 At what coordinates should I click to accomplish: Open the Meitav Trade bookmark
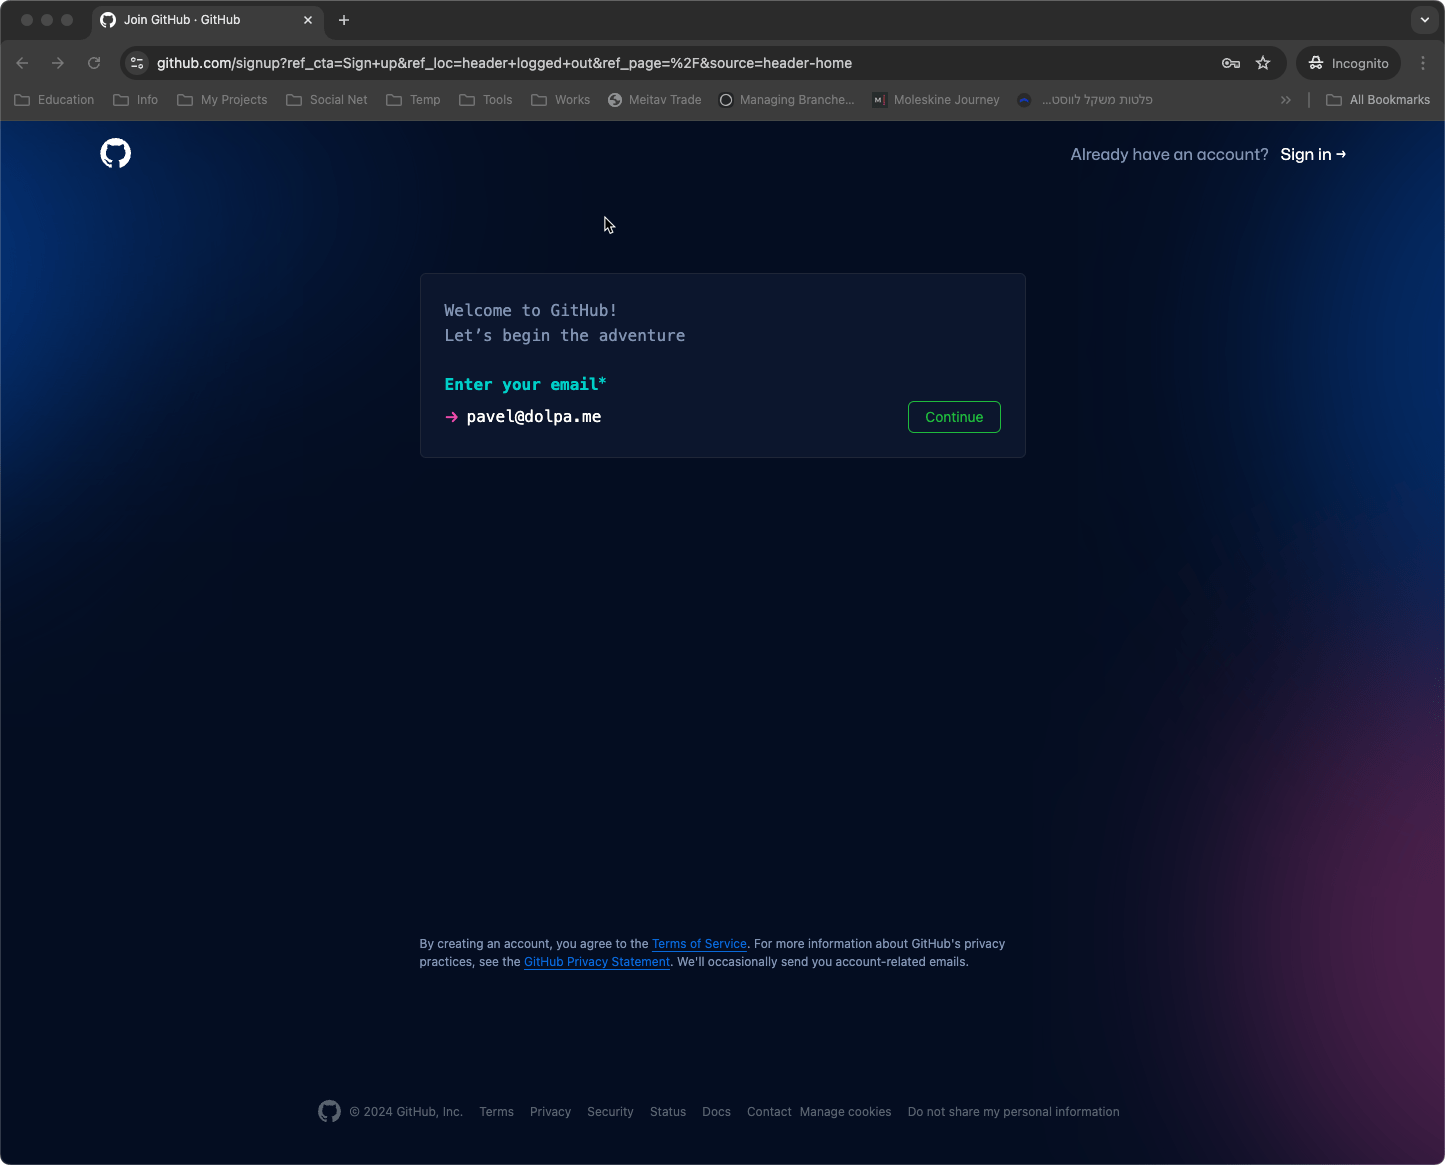pyautogui.click(x=655, y=100)
